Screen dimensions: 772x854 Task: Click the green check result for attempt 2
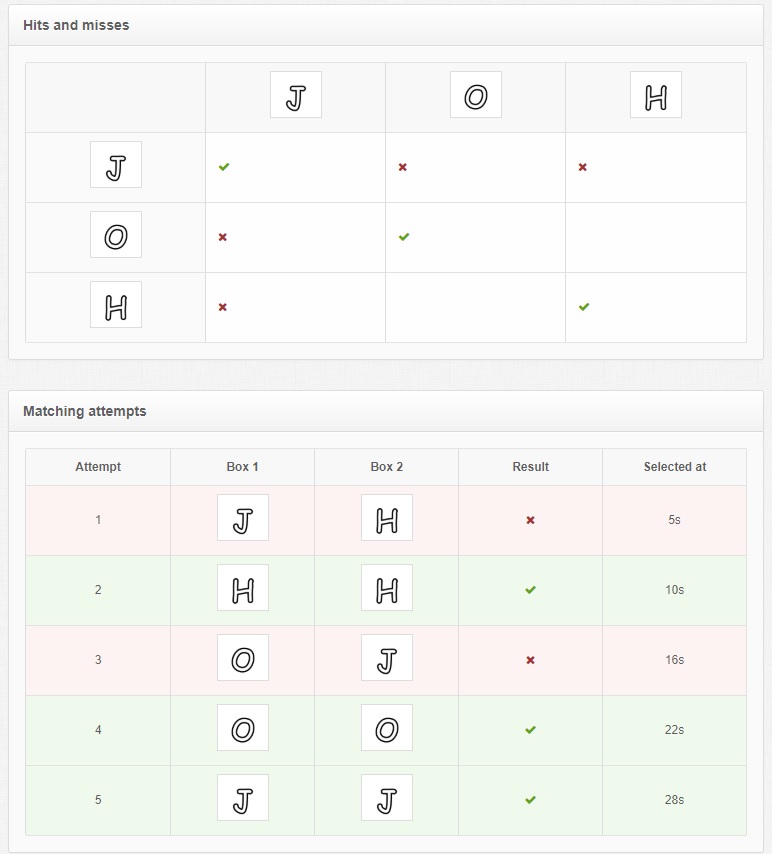[531, 590]
